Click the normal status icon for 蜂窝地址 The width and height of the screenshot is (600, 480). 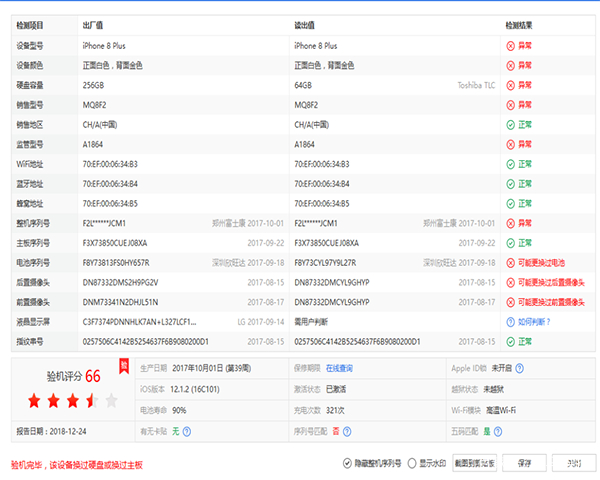tap(510, 204)
